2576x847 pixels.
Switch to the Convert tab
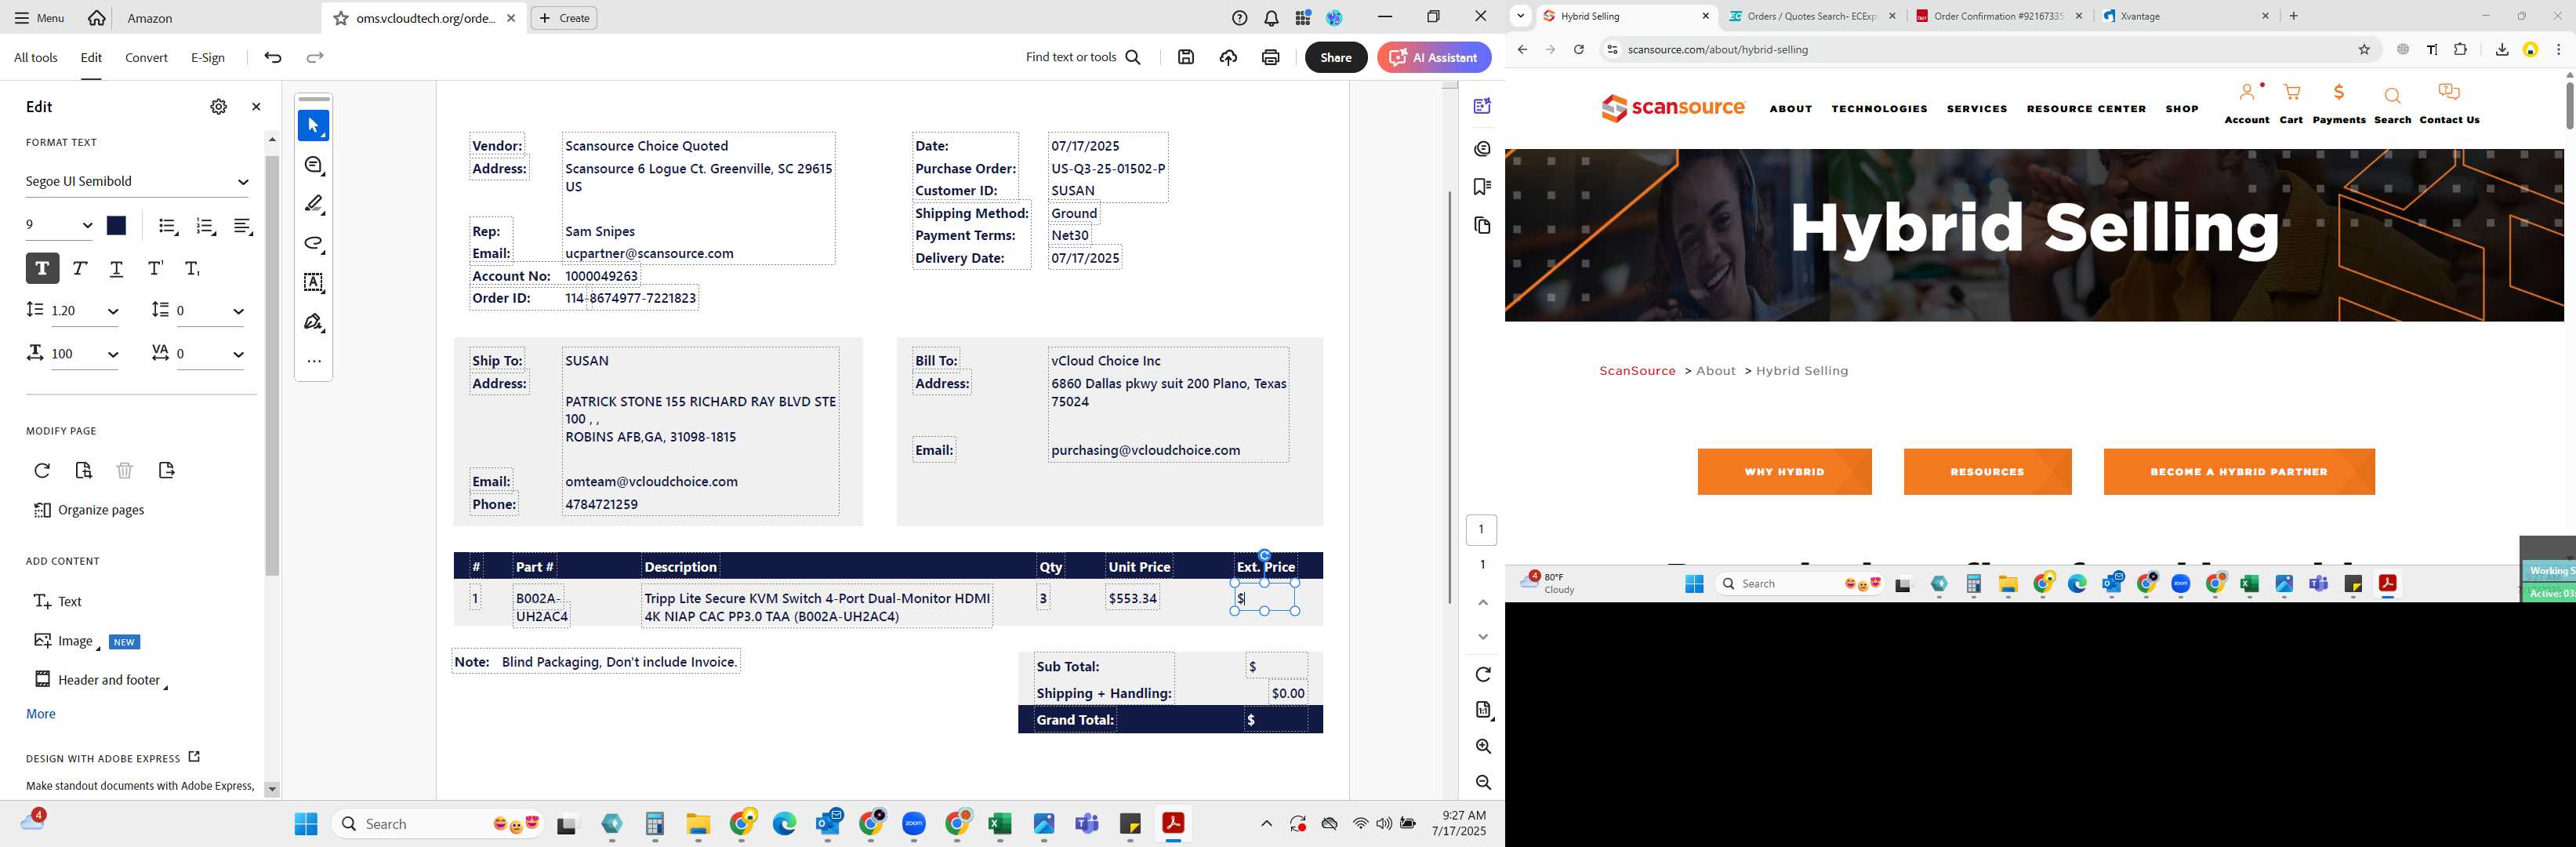146,58
